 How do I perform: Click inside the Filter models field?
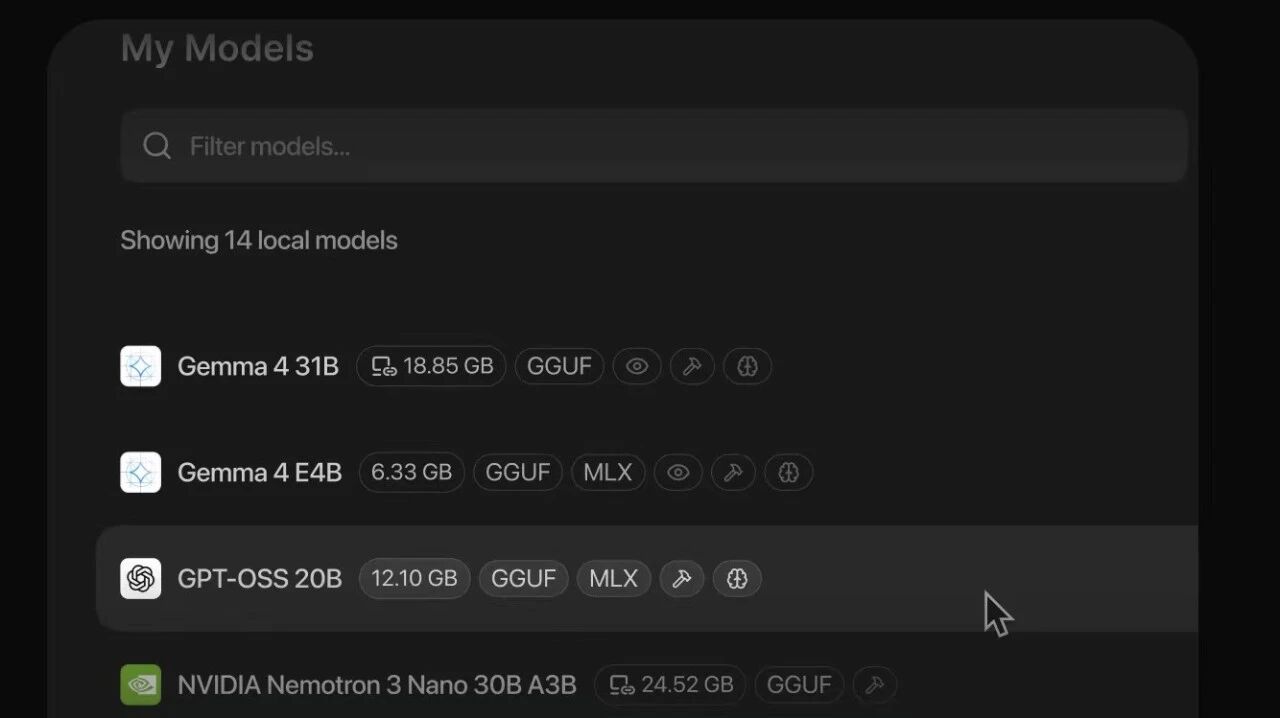click(x=654, y=146)
